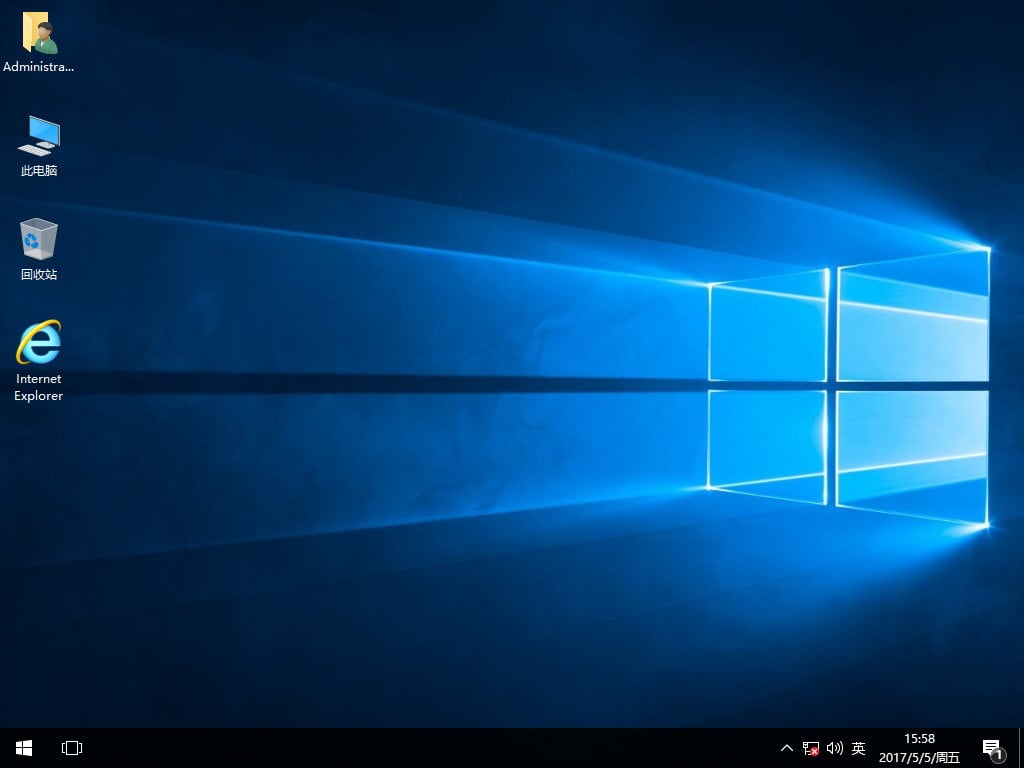Click empty taskbar area beside Task View

[x=400, y=748]
